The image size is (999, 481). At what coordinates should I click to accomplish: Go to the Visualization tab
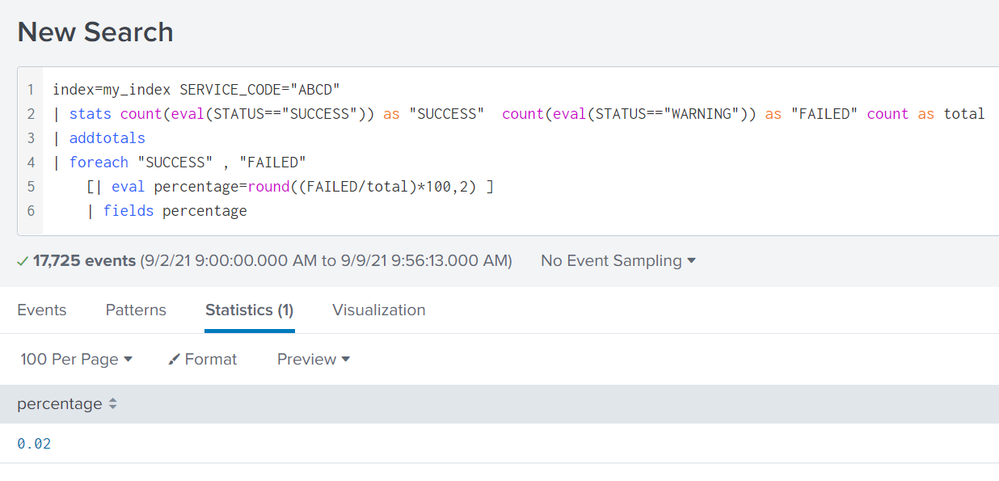point(379,310)
